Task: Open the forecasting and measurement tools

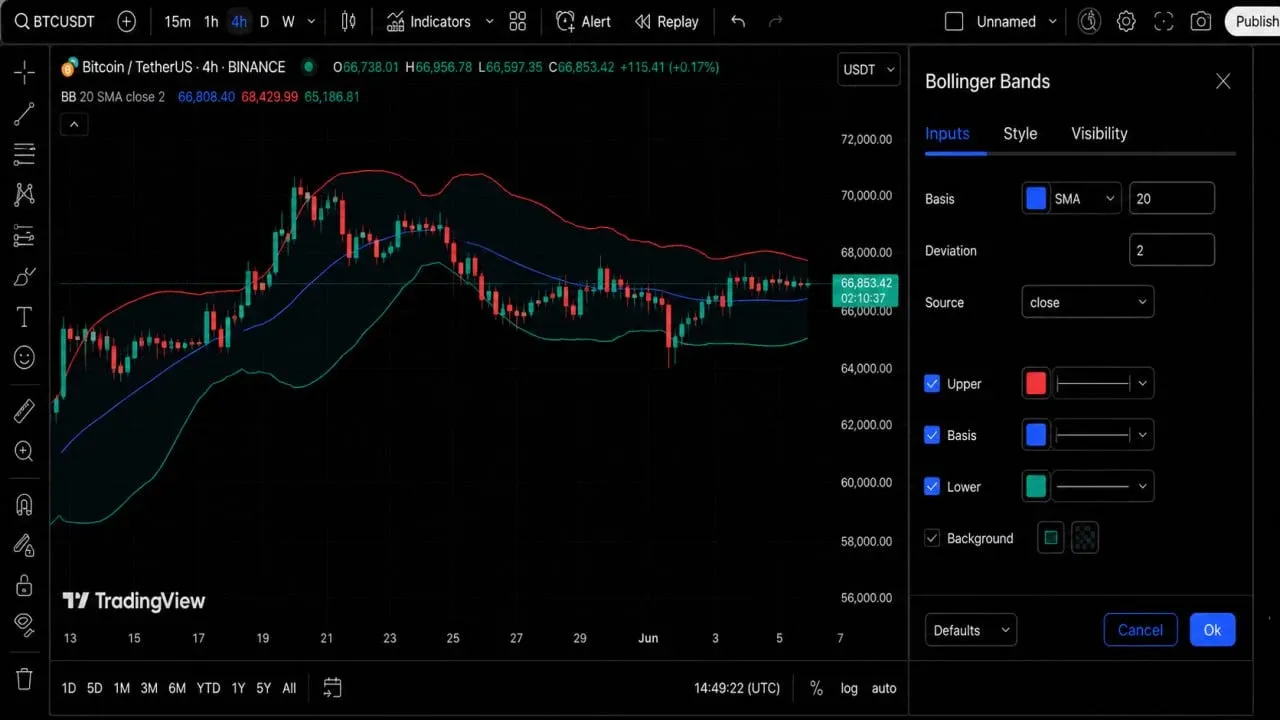Action: 24,236
